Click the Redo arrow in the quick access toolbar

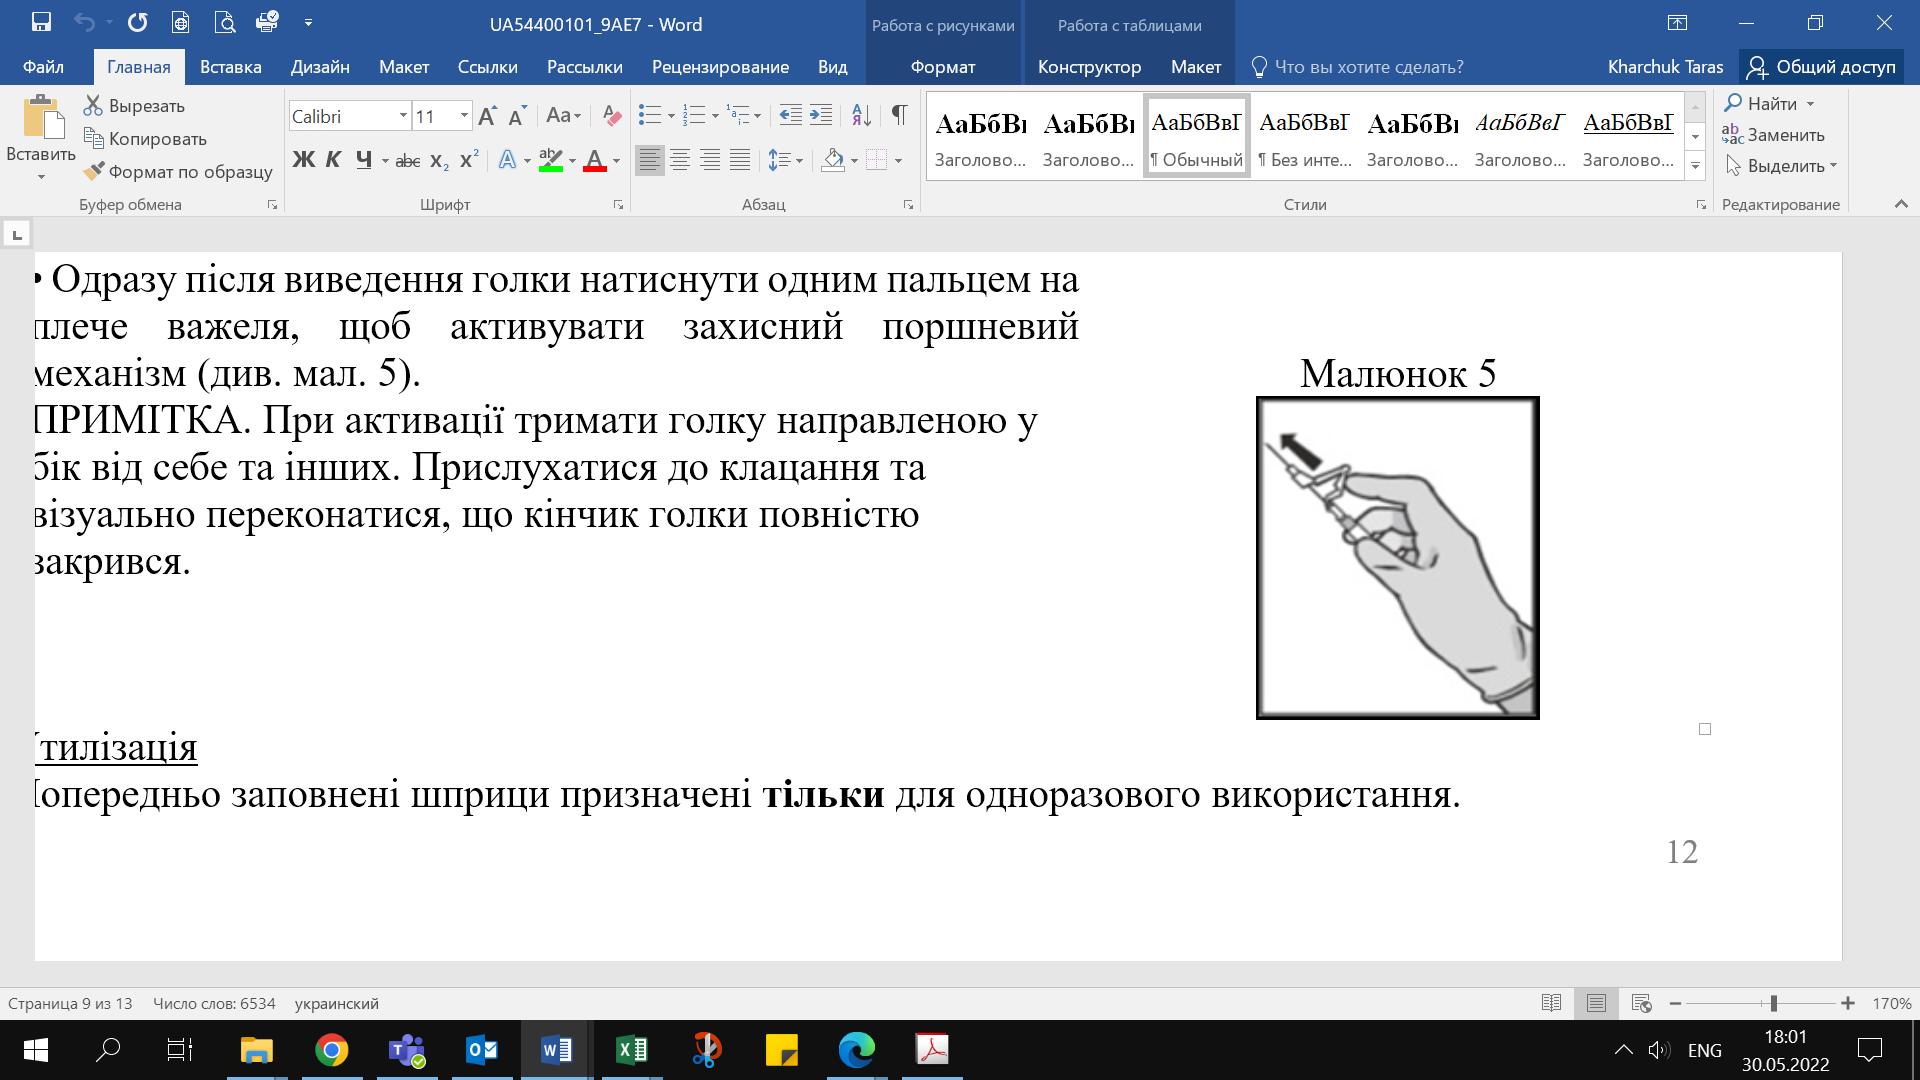(138, 22)
